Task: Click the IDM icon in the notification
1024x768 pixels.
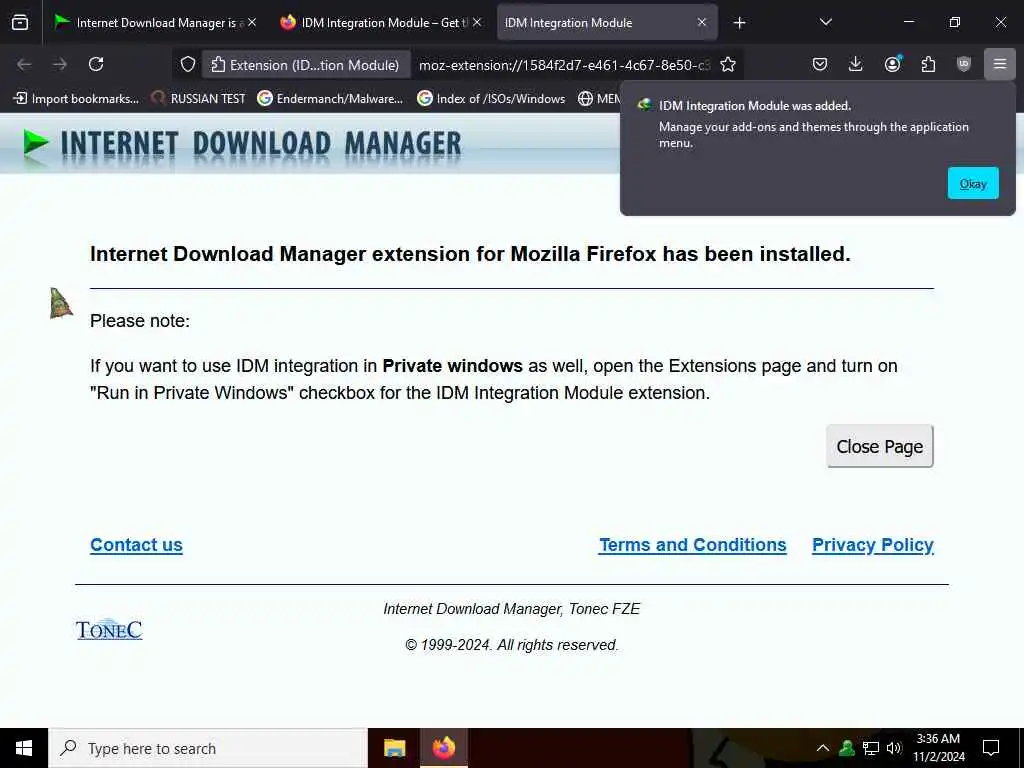Action: [x=645, y=105]
